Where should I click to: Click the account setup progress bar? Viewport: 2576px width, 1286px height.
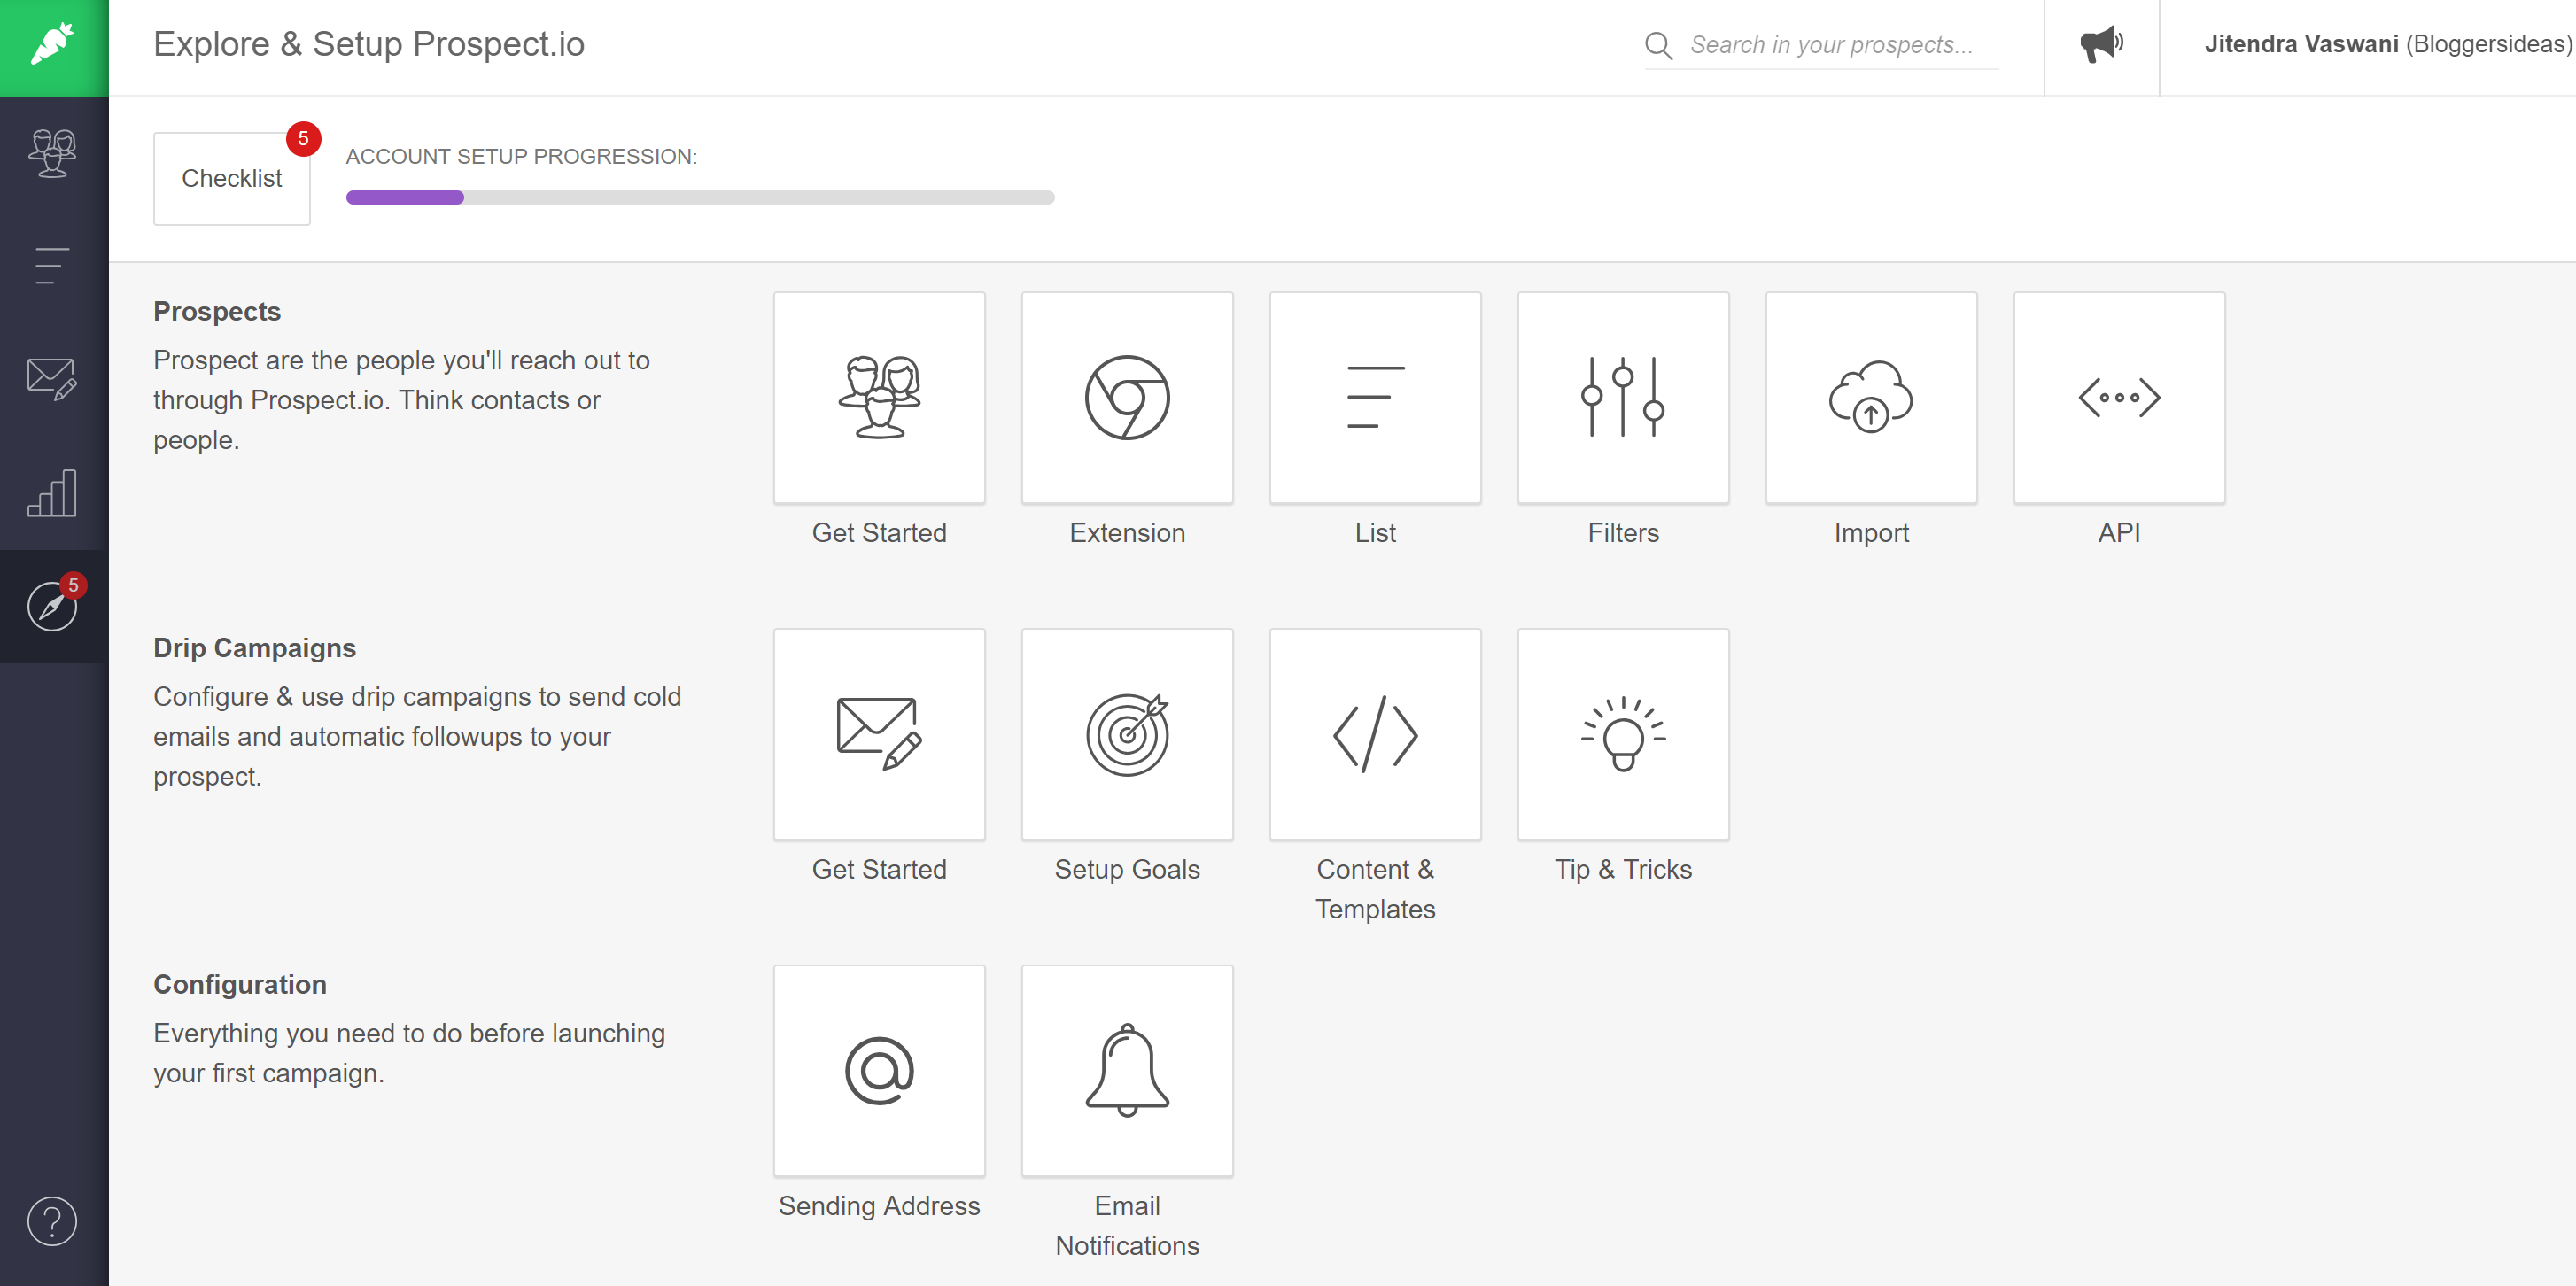tap(700, 197)
